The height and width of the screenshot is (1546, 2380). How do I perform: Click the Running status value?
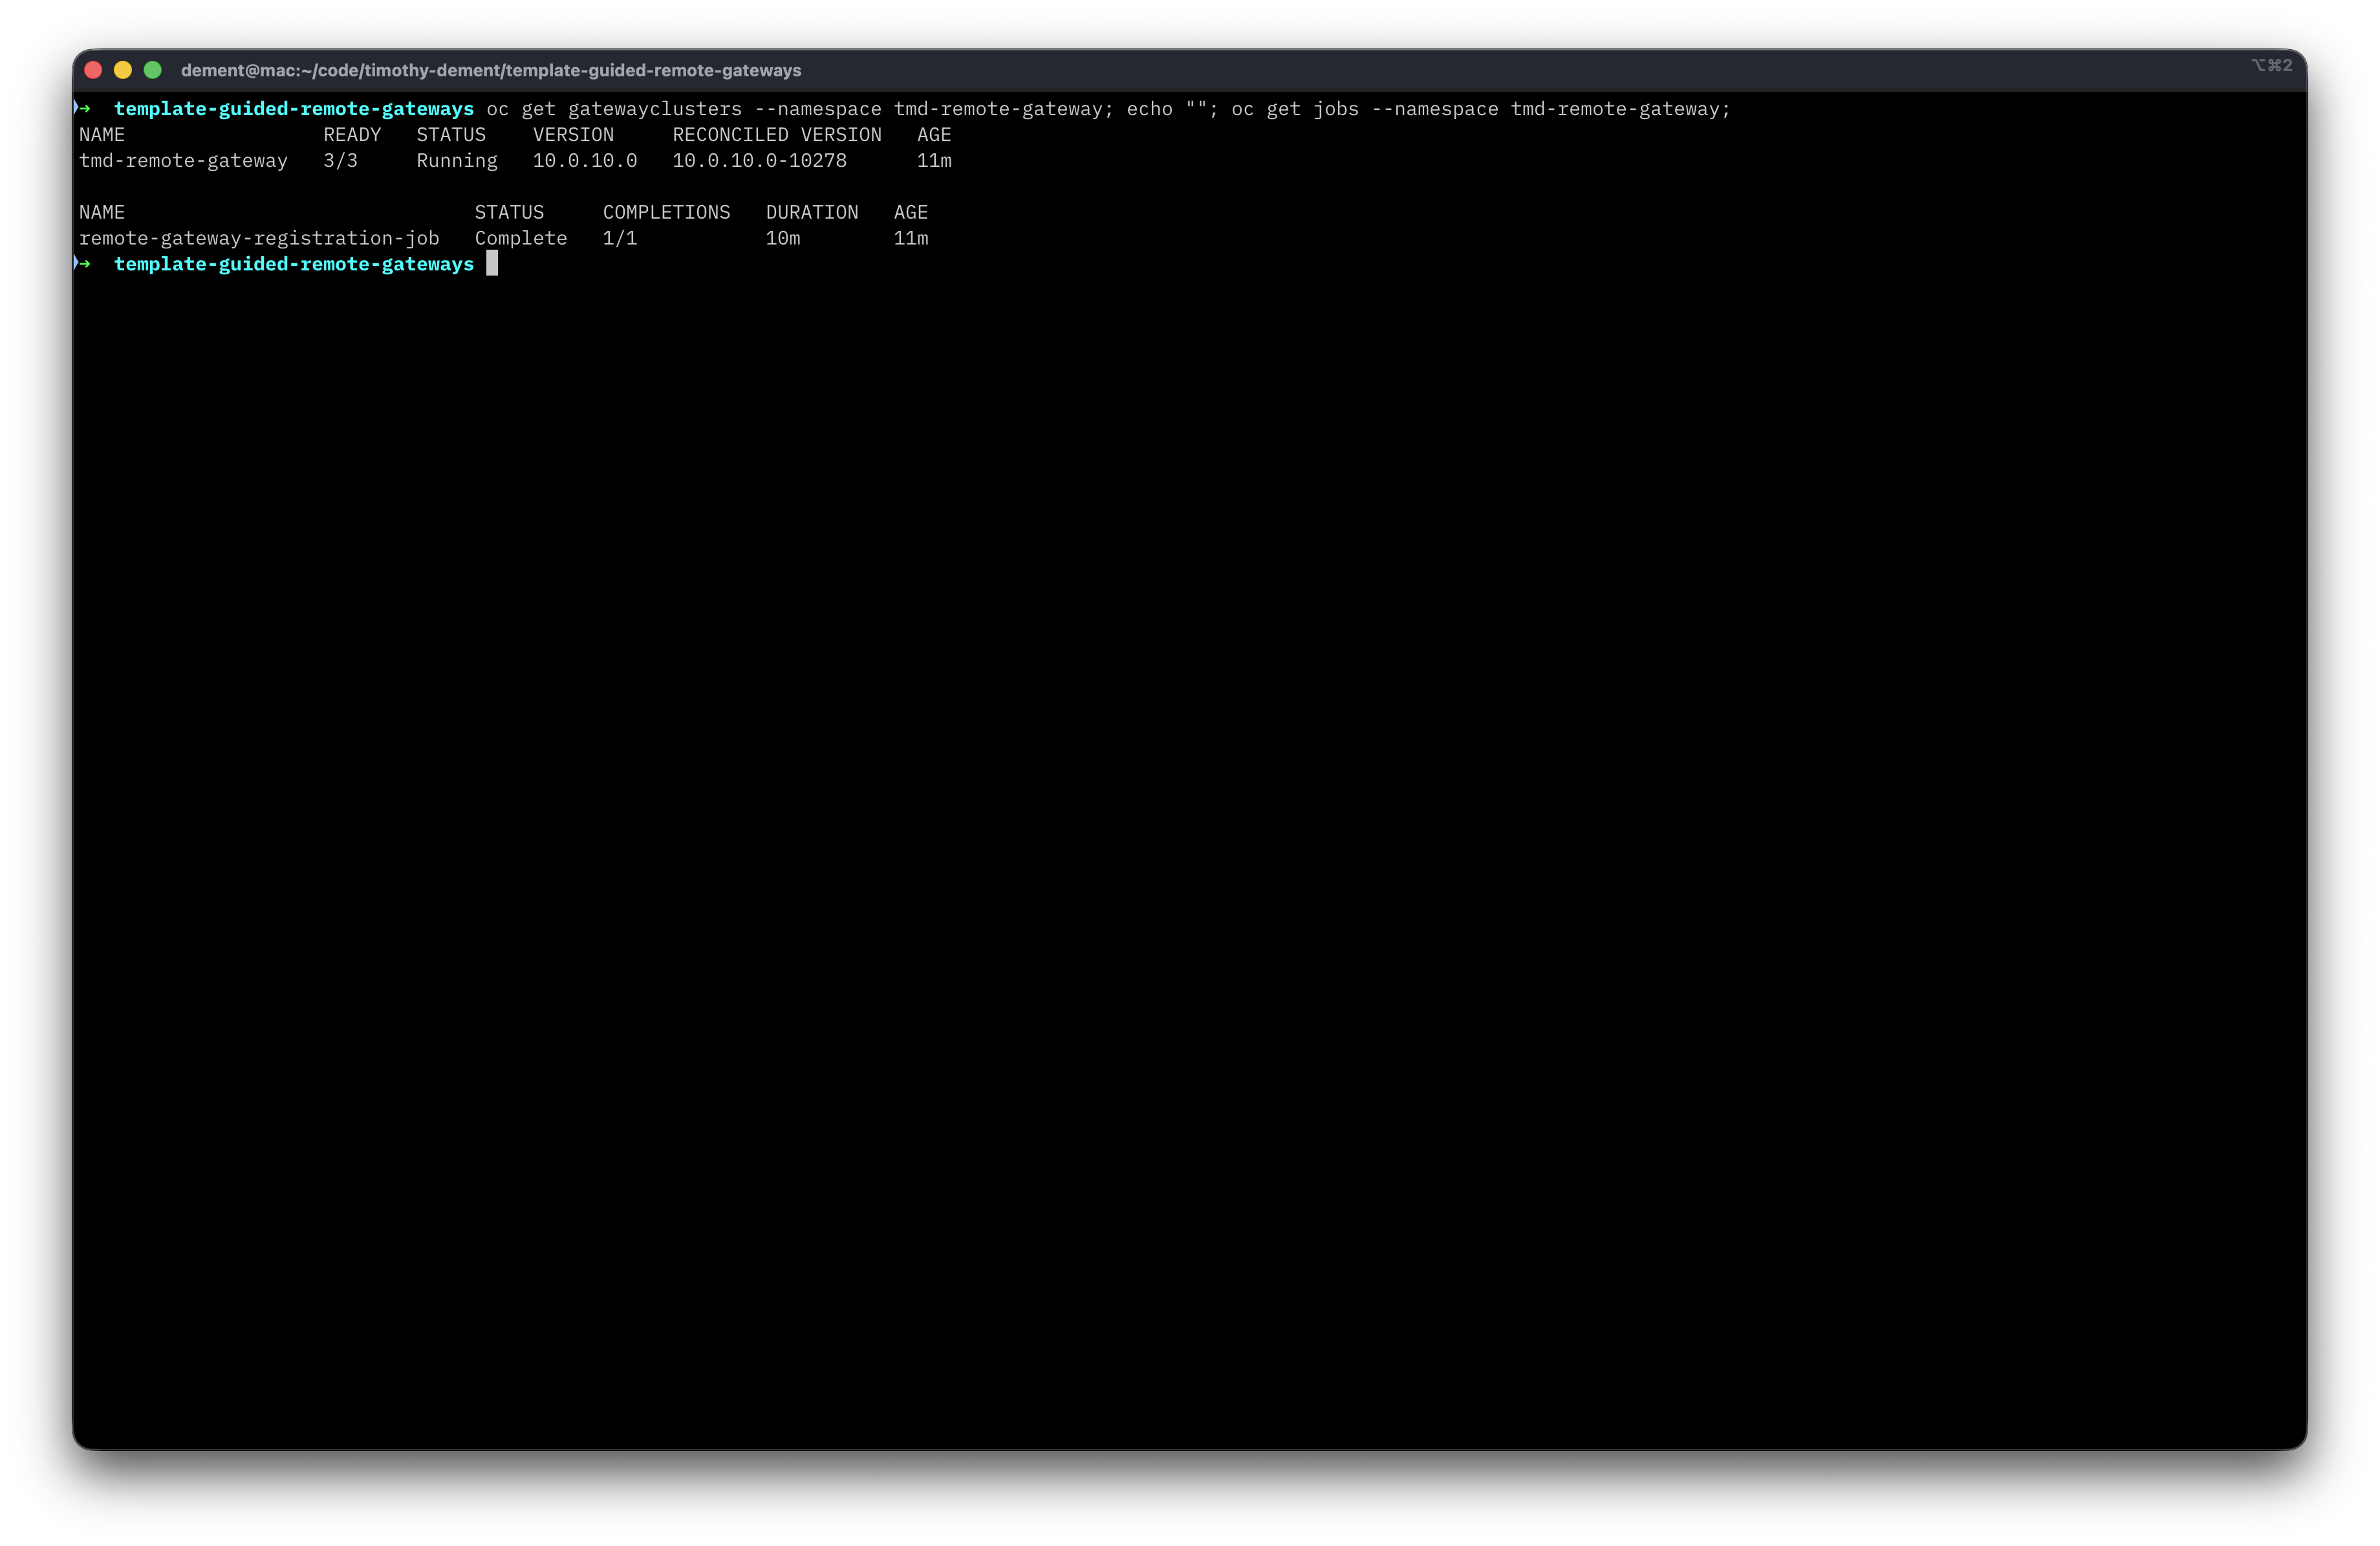coord(456,160)
